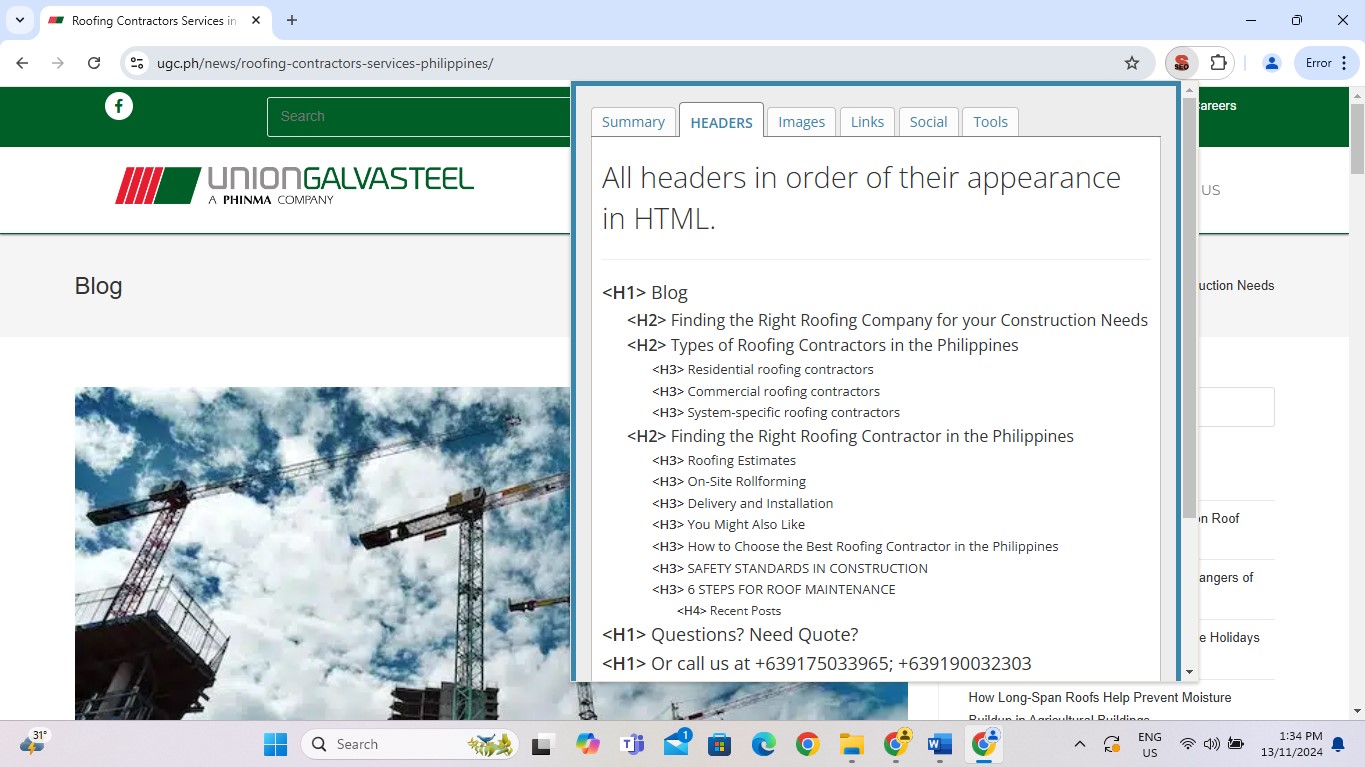Click the 'Roofing Estimates' H3 entry
Screen dimensions: 1365x767
point(724,460)
